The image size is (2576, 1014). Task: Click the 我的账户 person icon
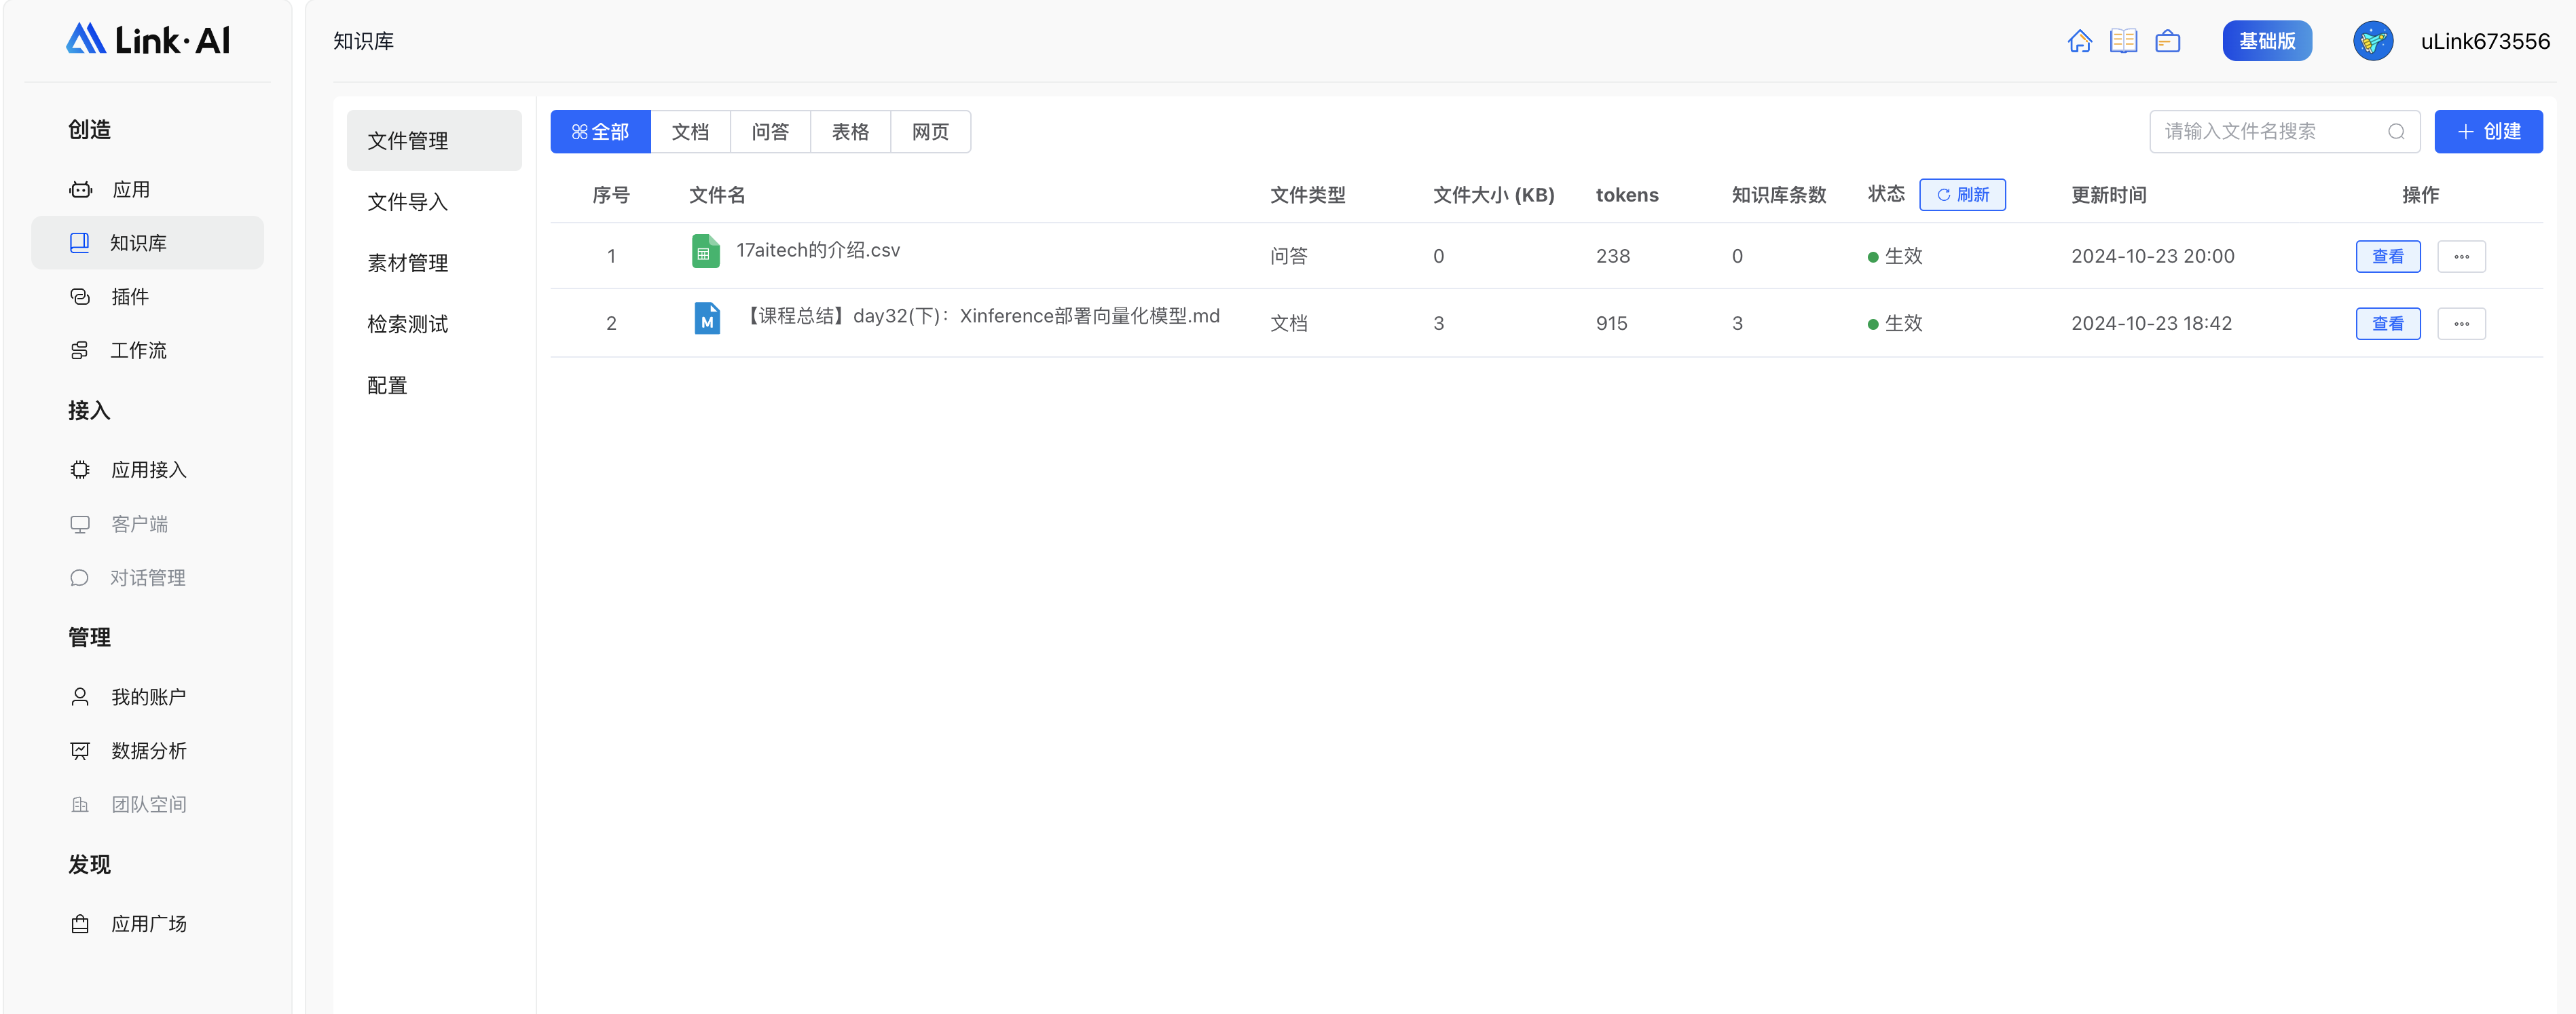[x=80, y=697]
